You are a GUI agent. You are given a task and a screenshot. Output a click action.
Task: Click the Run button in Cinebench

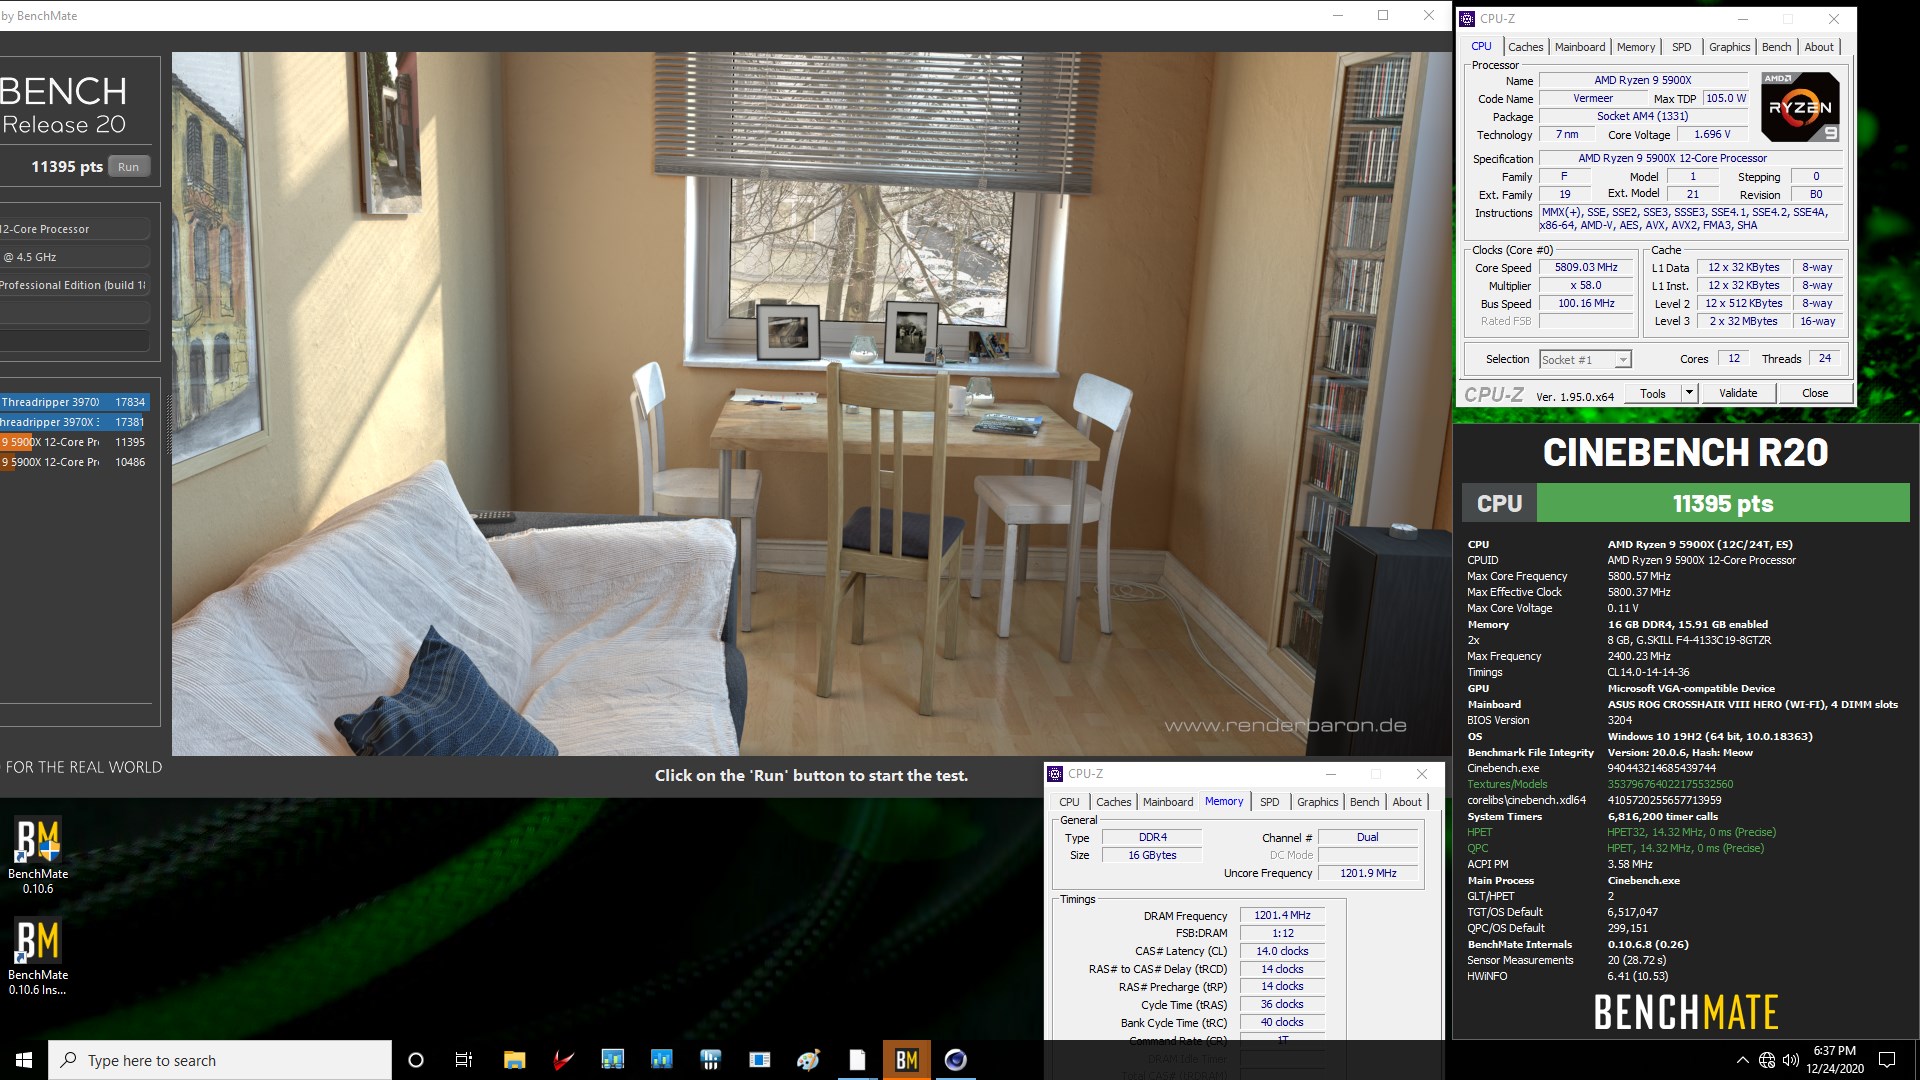(x=128, y=167)
